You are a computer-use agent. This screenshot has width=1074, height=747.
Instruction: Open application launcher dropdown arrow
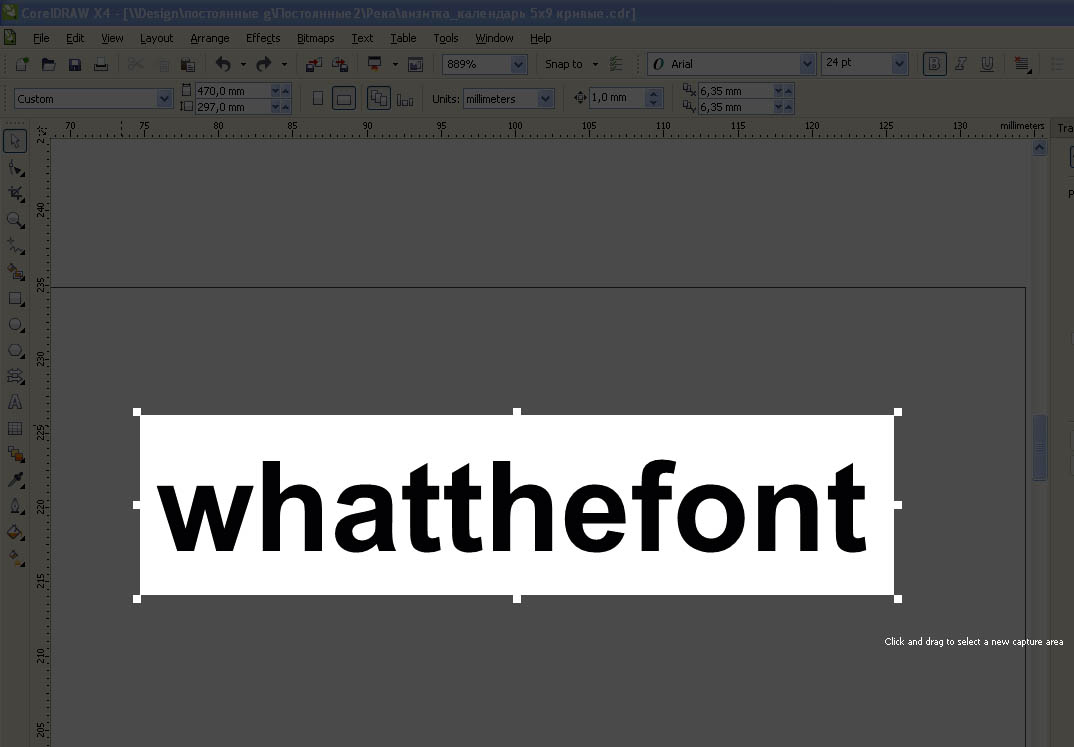395,64
